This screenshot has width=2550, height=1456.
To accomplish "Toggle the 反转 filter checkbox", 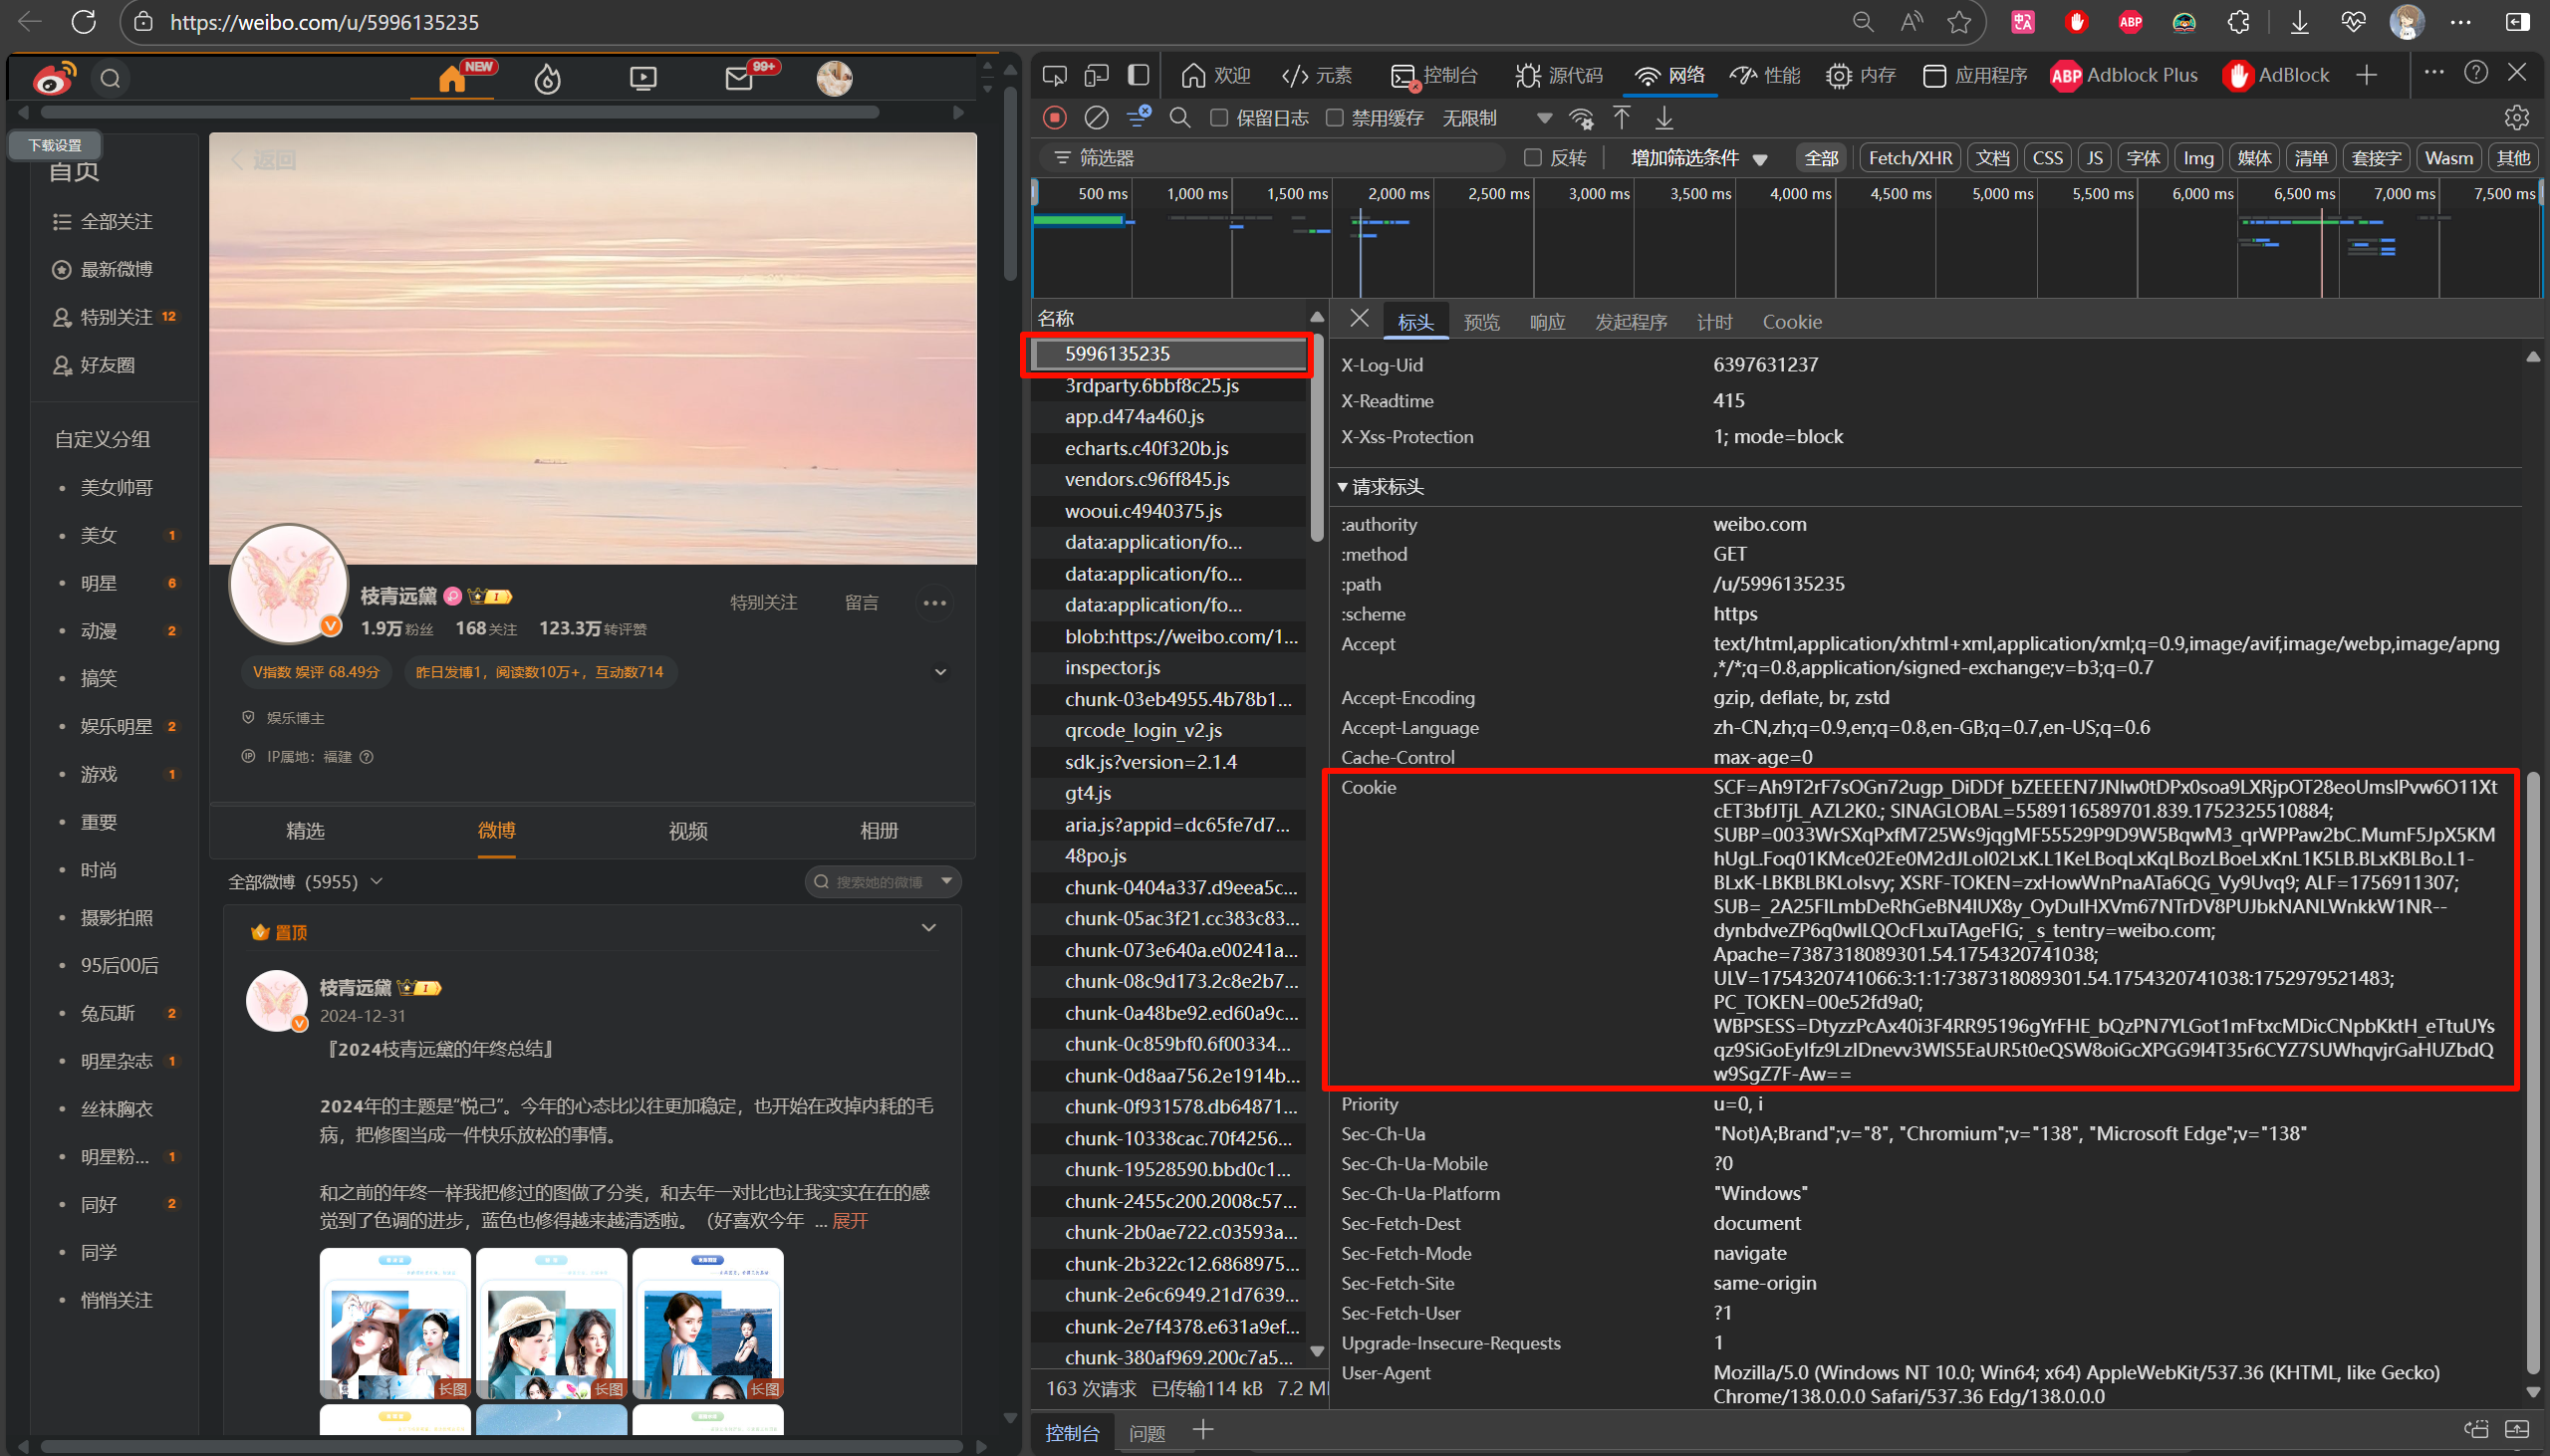I will [1532, 158].
